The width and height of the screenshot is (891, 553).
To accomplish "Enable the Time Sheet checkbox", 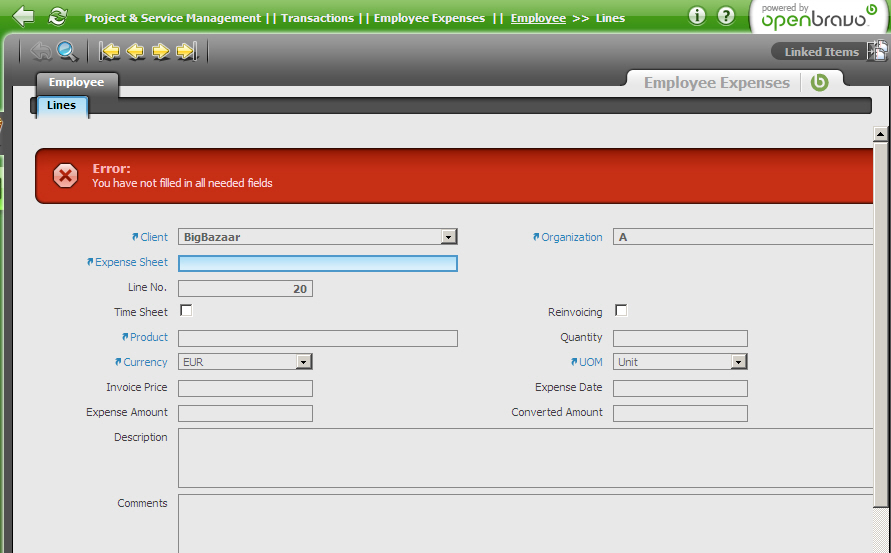I will tap(186, 311).
